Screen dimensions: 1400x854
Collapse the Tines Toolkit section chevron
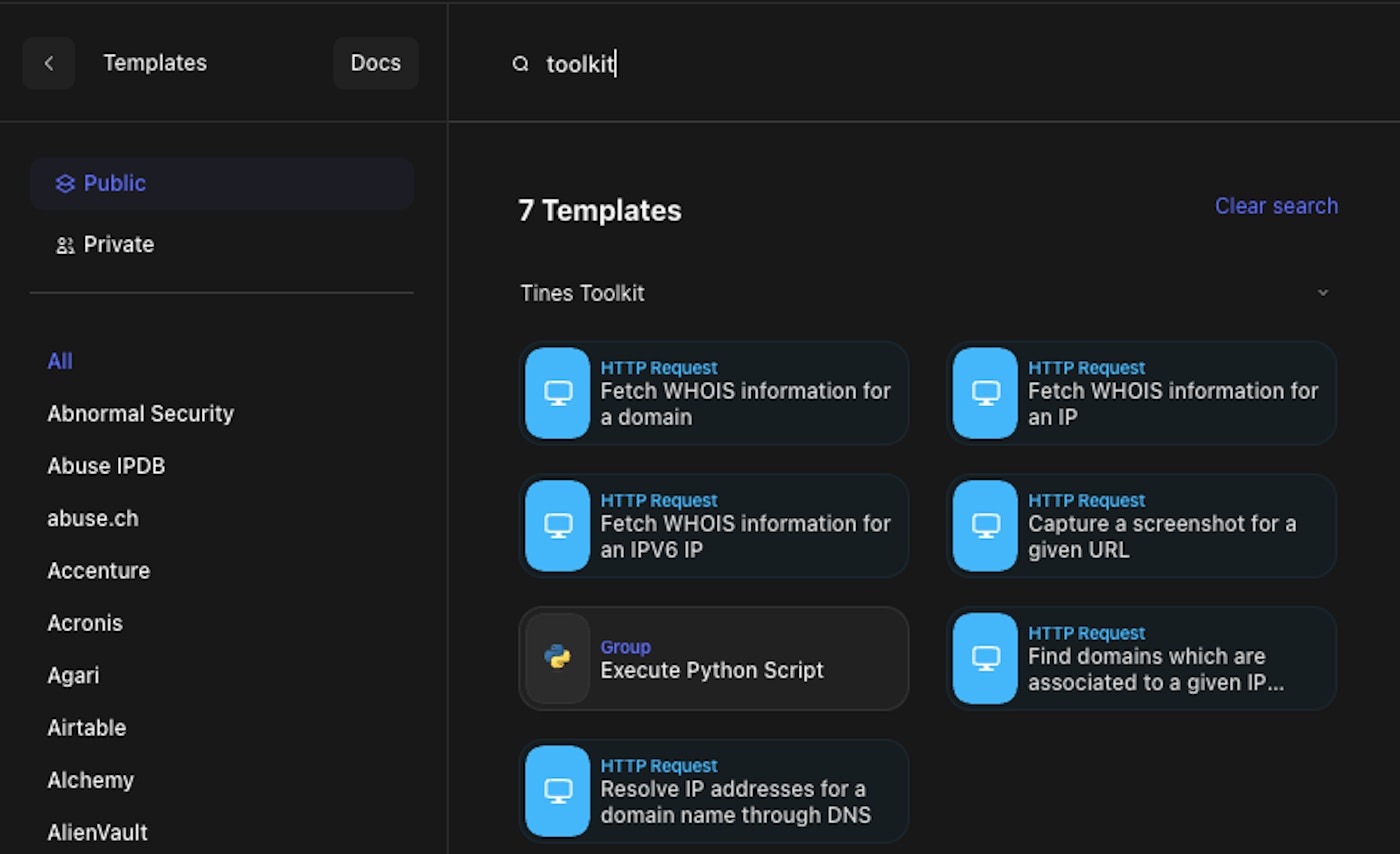1322,293
